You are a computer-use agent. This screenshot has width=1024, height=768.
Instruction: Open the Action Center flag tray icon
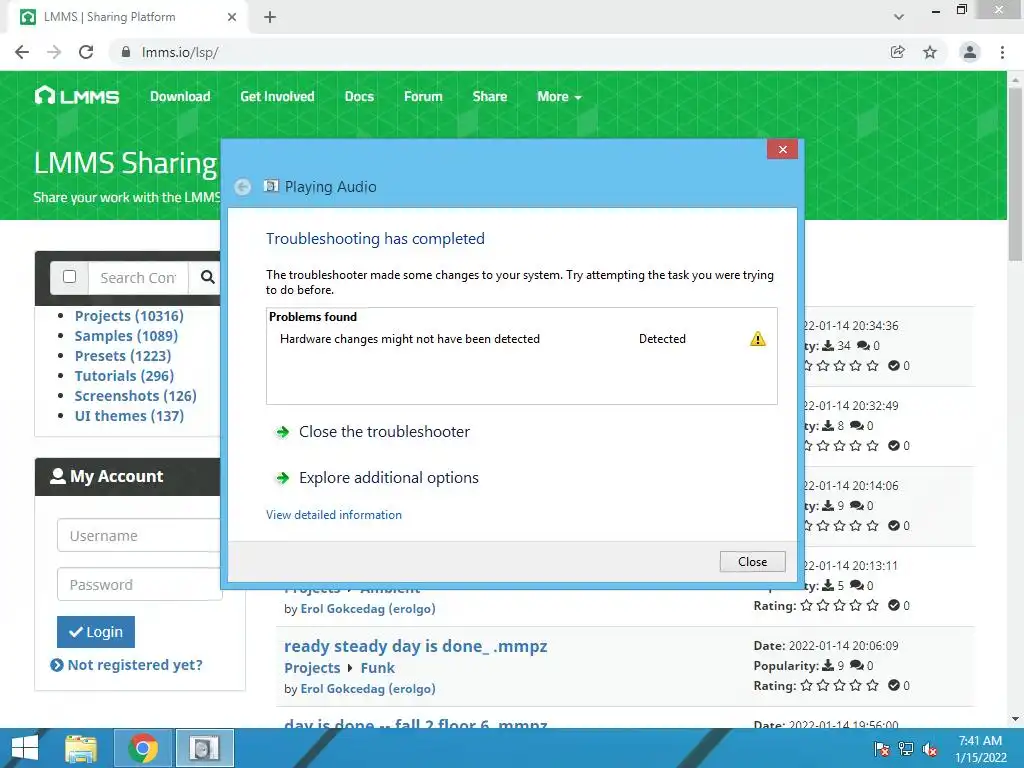pyautogui.click(x=882, y=749)
